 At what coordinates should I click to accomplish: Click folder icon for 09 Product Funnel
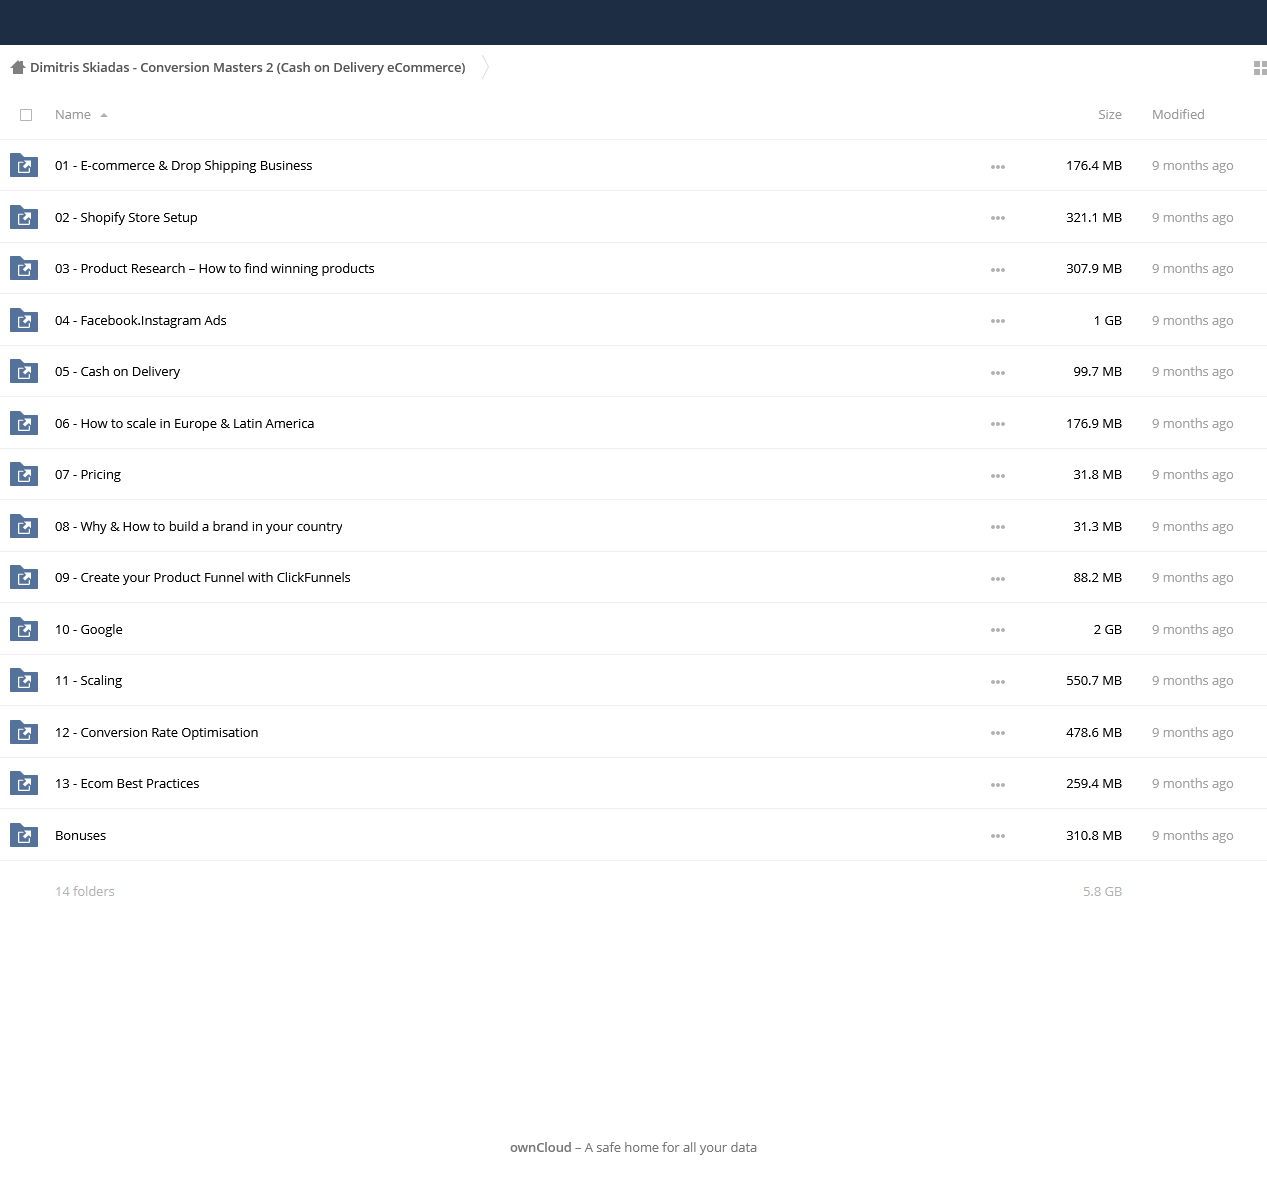click(x=24, y=577)
